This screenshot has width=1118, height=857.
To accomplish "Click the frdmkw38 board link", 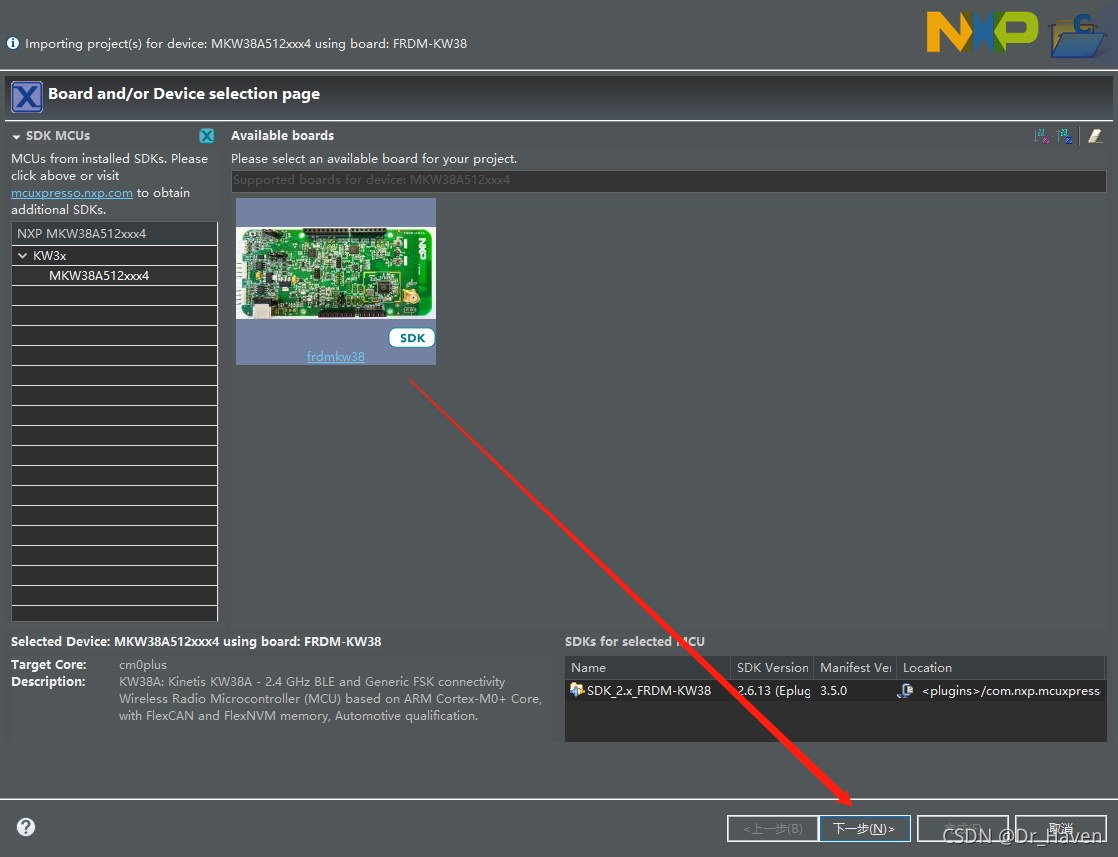I will tap(336, 356).
